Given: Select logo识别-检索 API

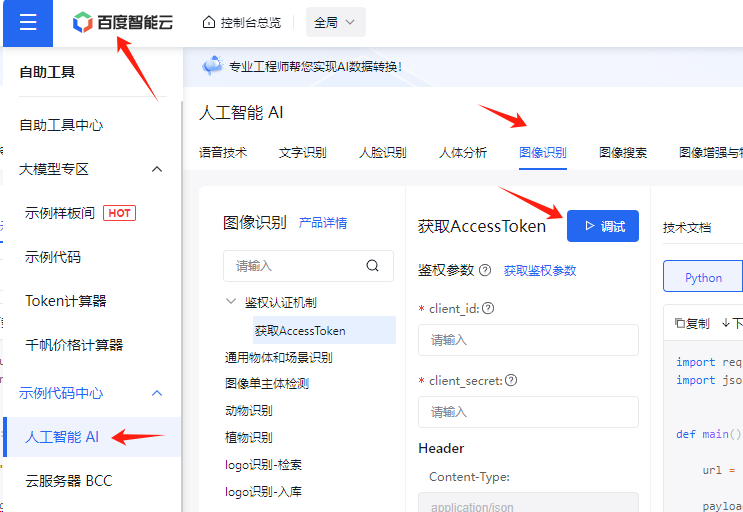Looking at the screenshot, I should click(263, 465).
